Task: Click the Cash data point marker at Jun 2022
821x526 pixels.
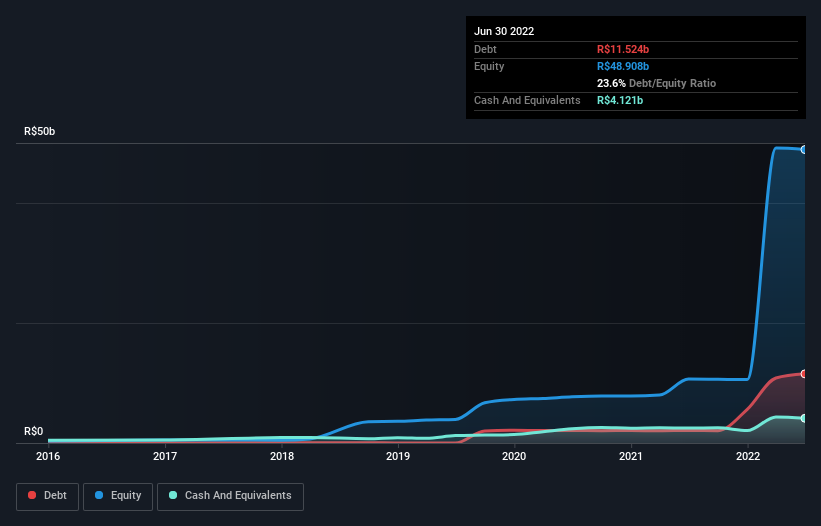Action: click(804, 418)
